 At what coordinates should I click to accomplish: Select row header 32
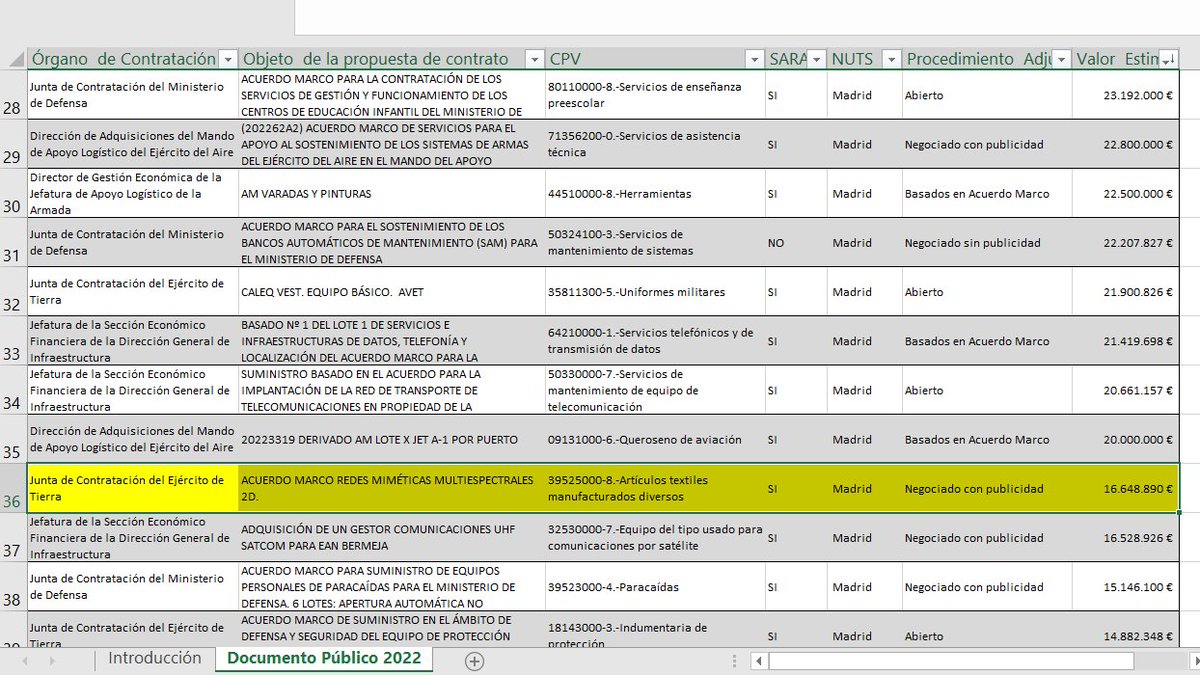[12, 291]
